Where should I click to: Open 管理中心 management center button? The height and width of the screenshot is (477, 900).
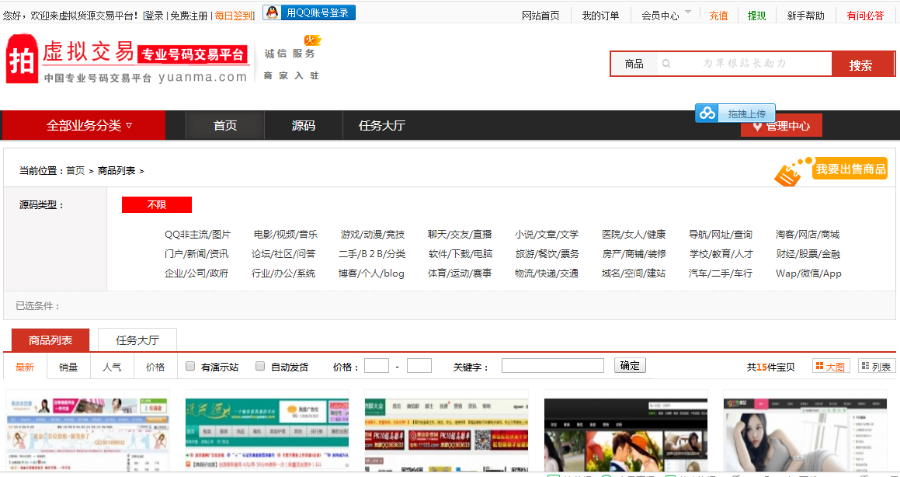click(782, 126)
